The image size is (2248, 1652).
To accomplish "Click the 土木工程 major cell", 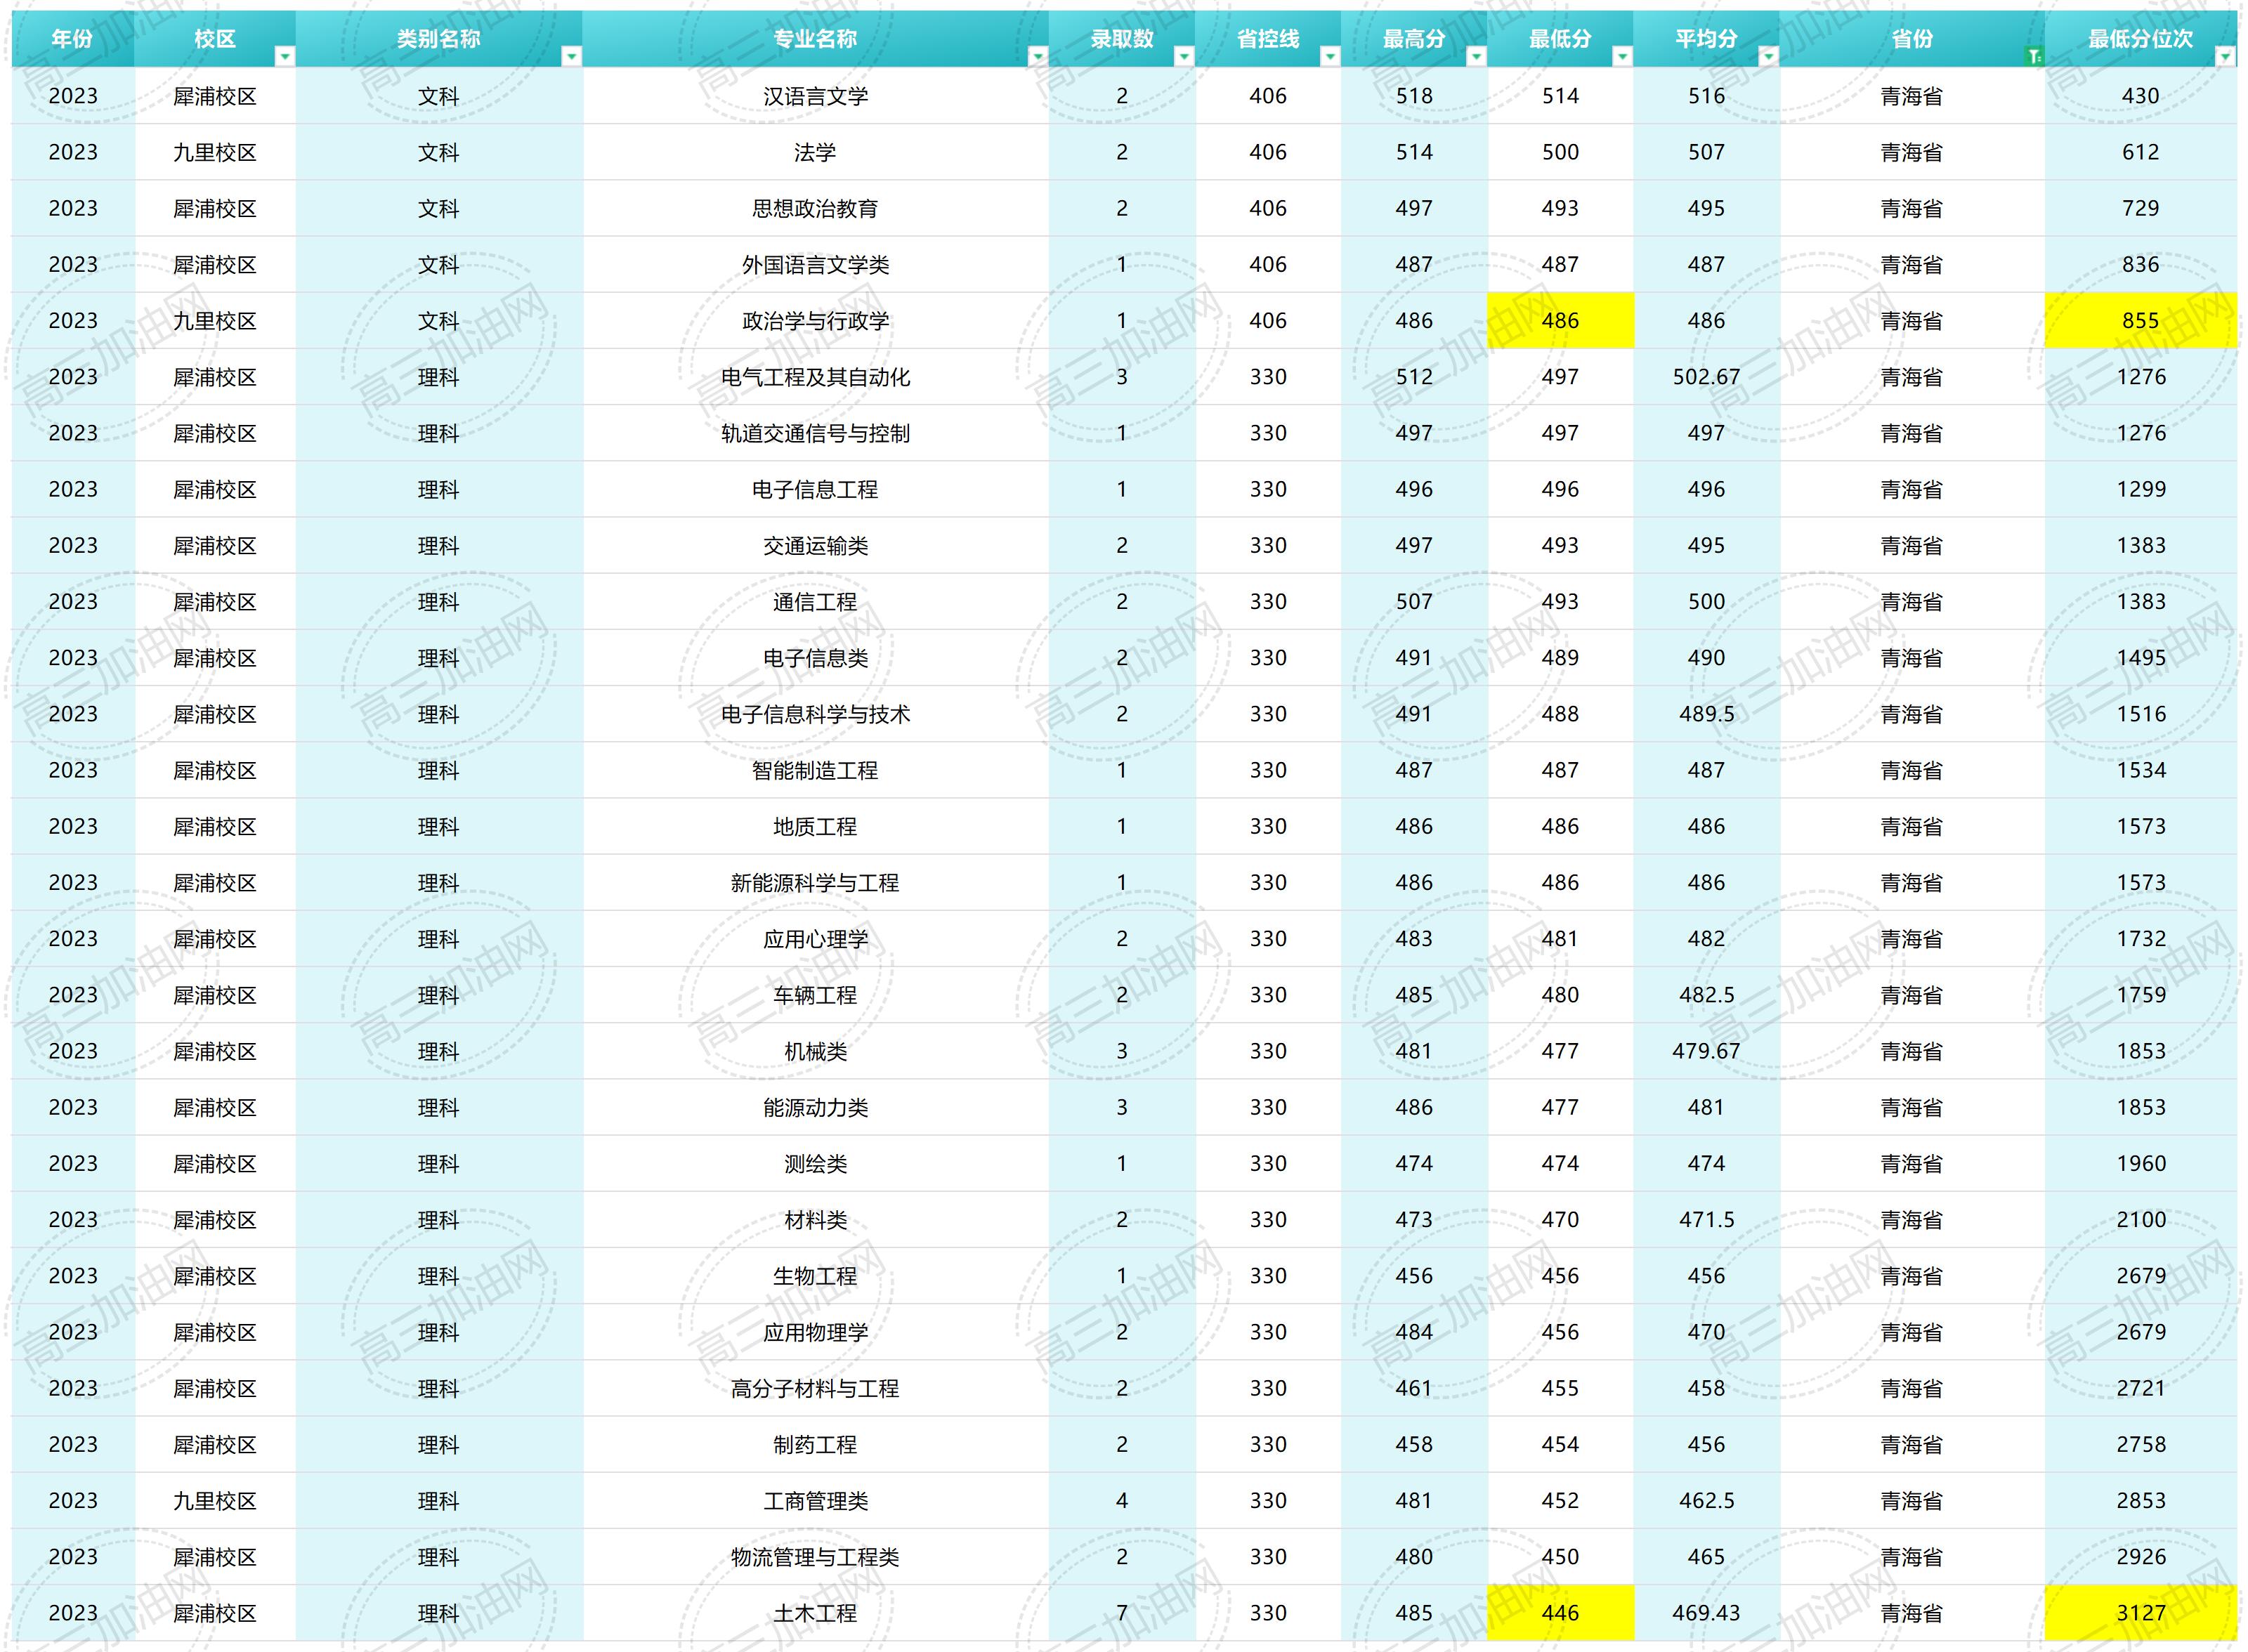I will (816, 1613).
